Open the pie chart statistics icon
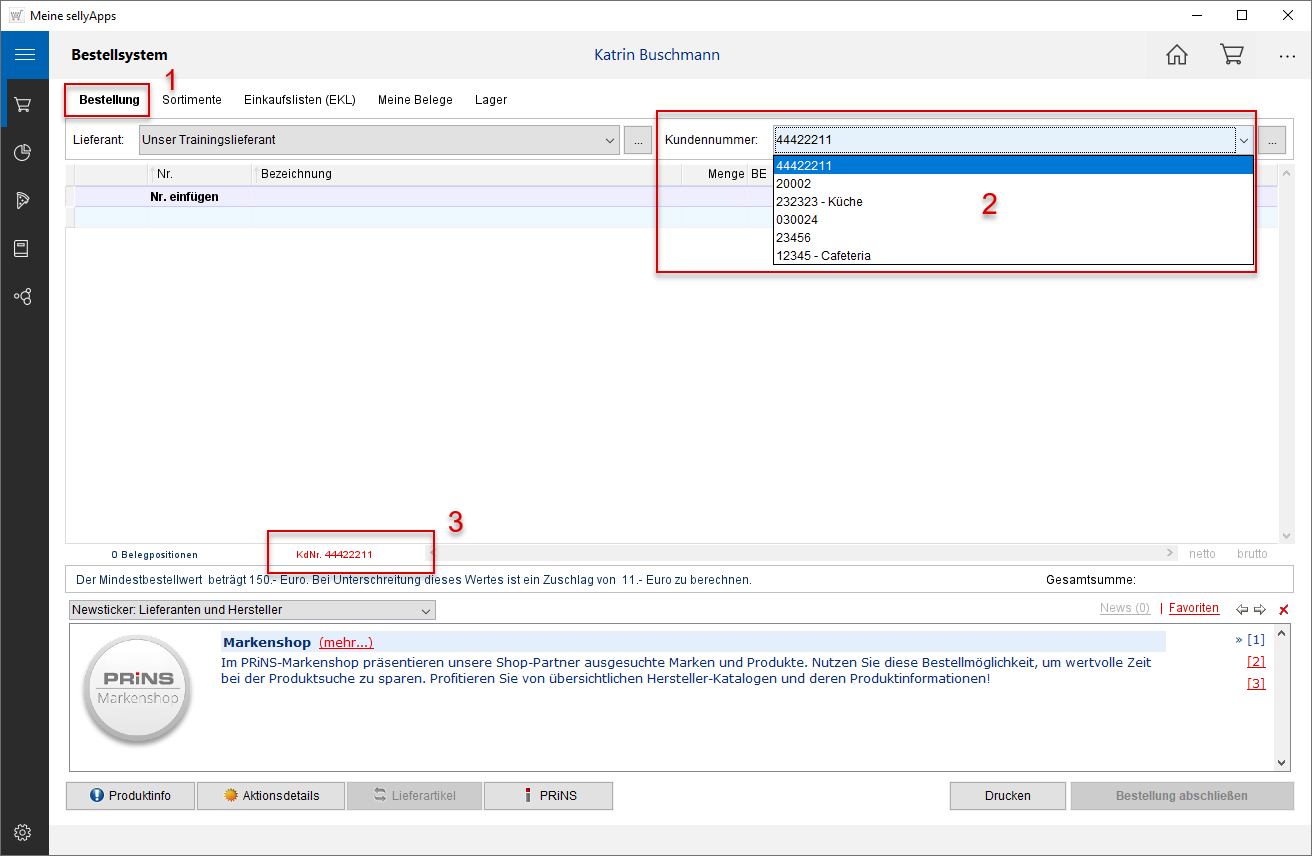 pos(22,152)
